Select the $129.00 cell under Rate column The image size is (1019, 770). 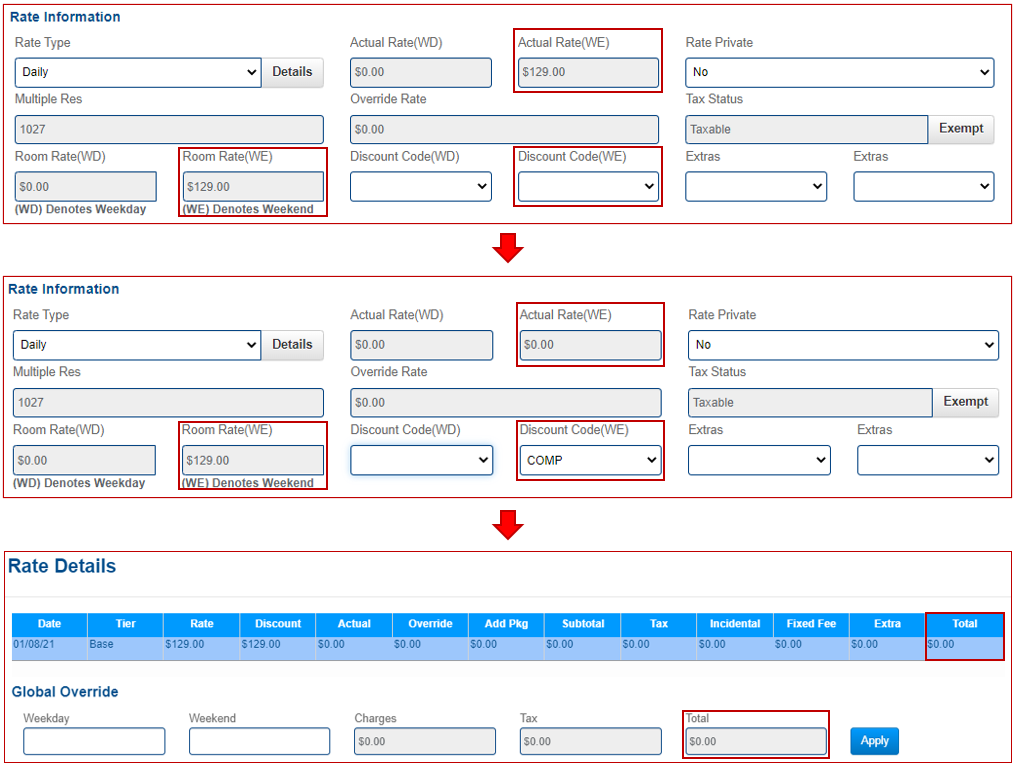(x=201, y=648)
